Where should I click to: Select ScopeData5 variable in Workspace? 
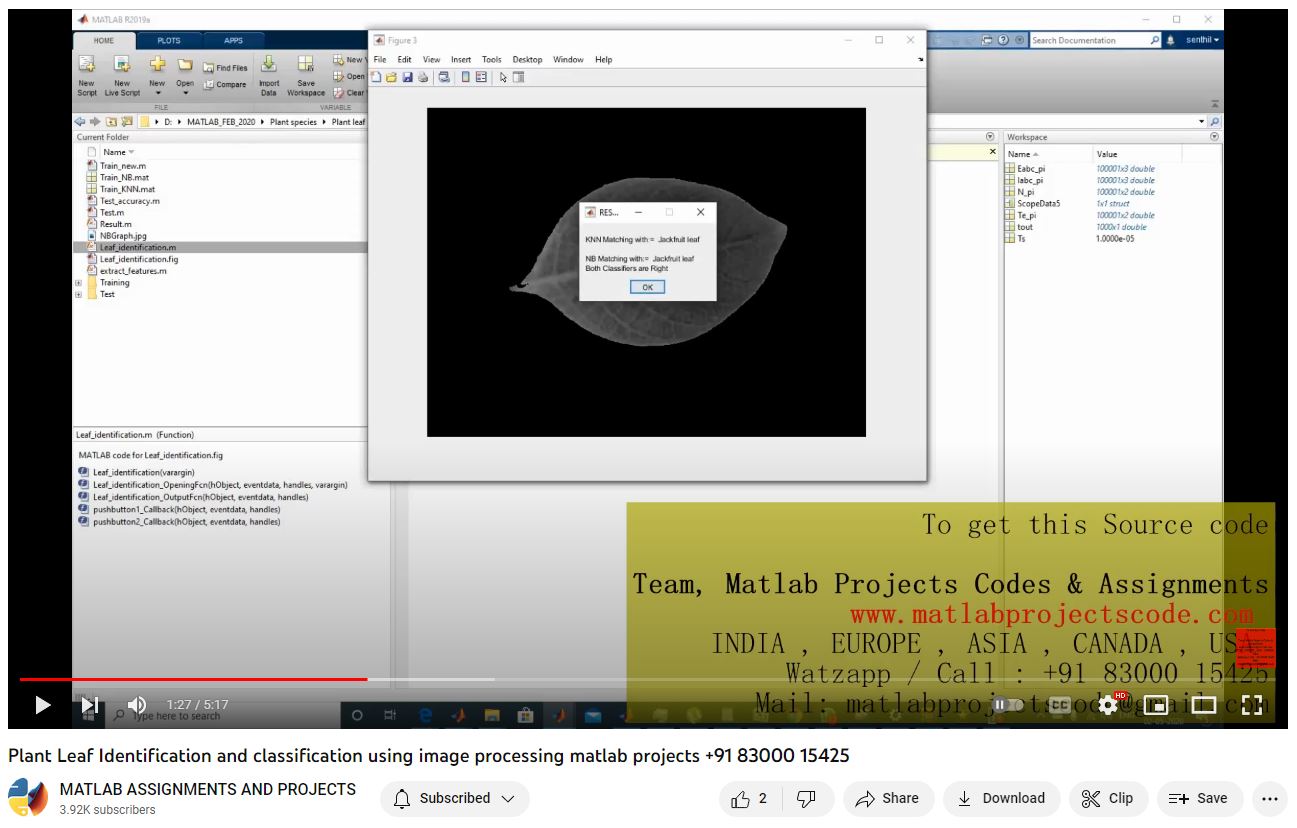tap(1039, 203)
